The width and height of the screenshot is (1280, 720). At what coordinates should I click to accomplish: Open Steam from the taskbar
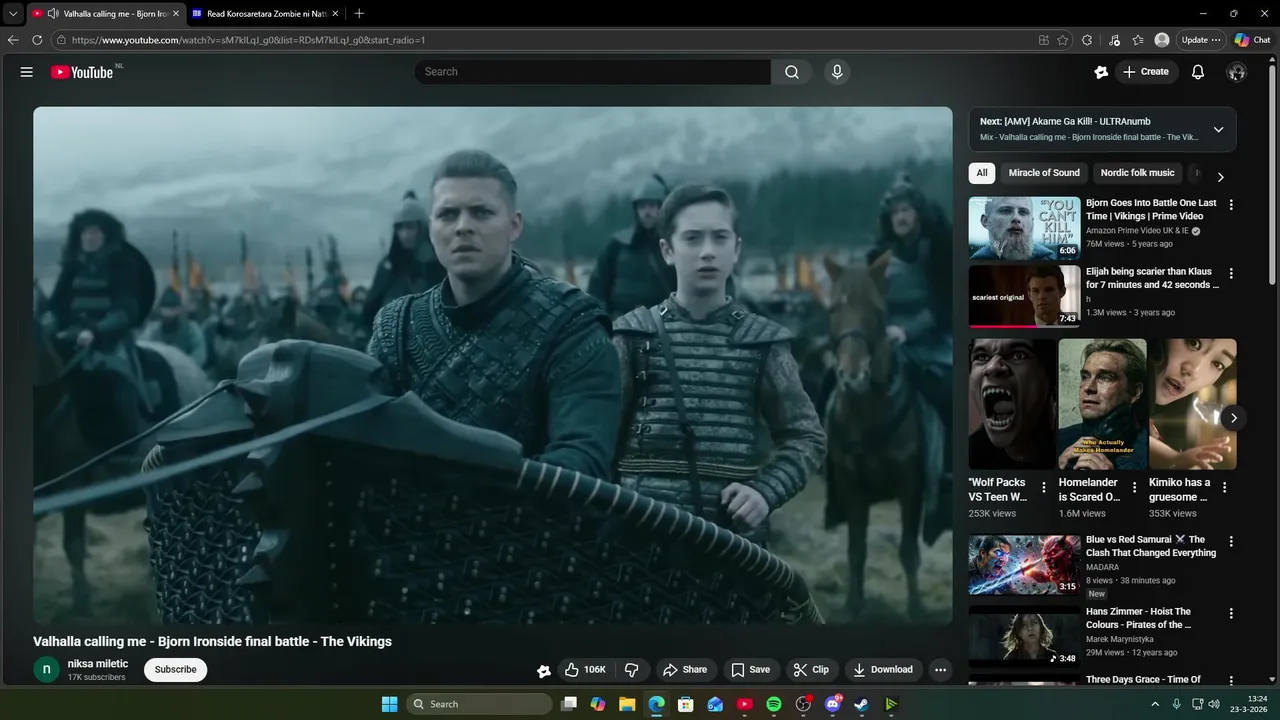[x=861, y=704]
